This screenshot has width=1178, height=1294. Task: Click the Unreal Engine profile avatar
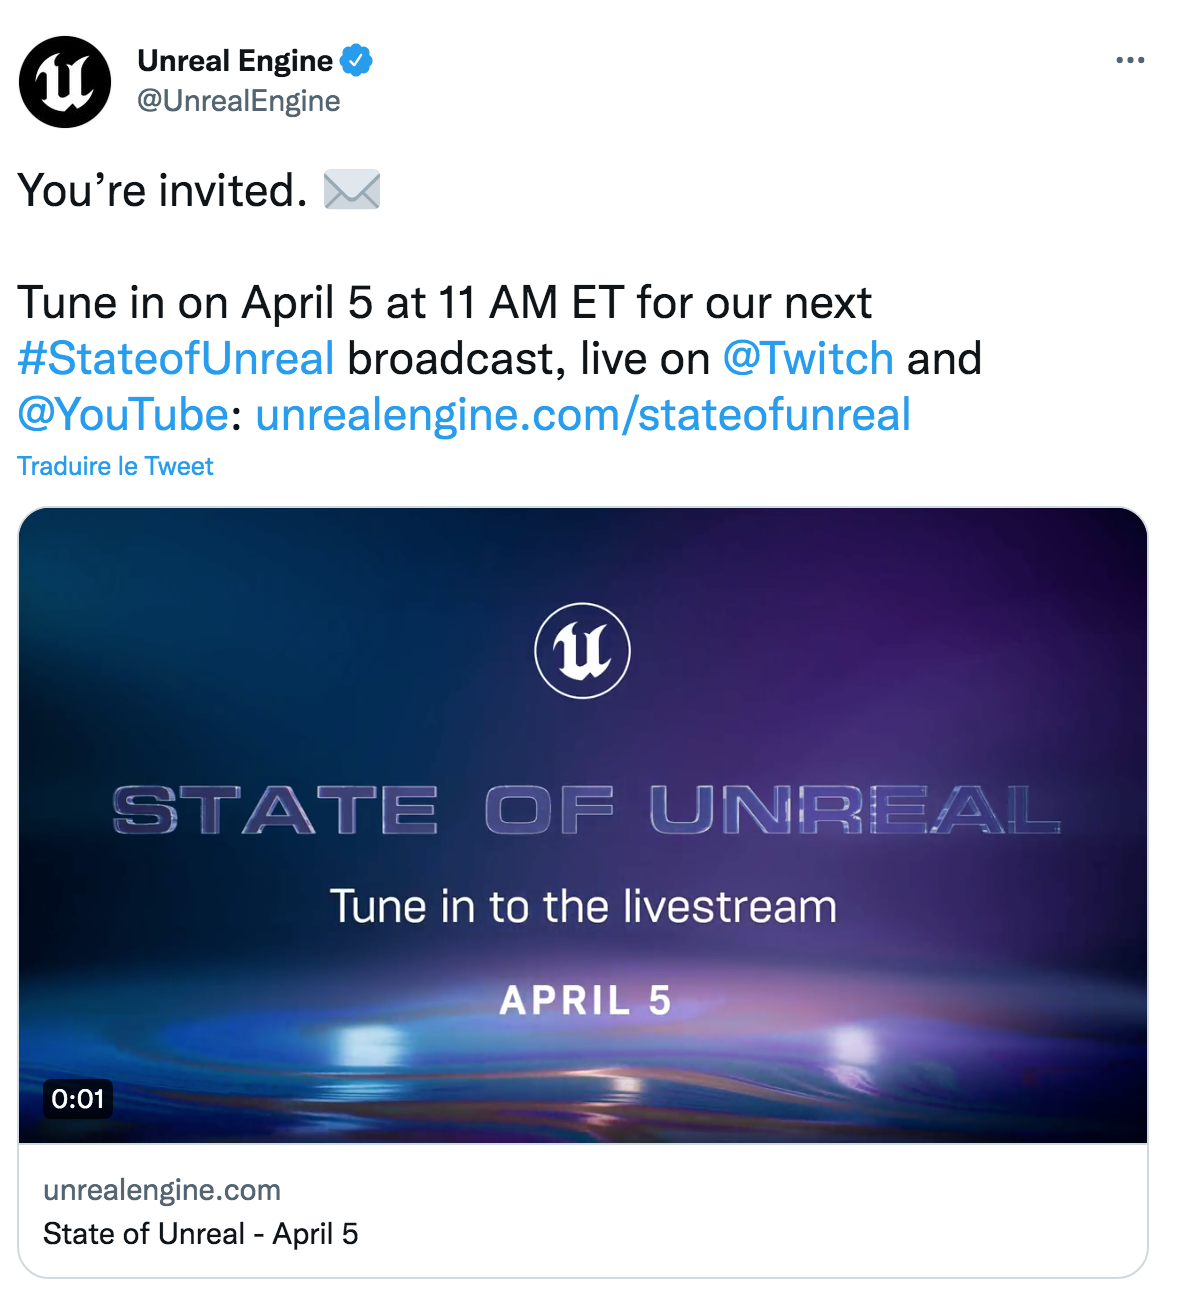click(x=65, y=82)
